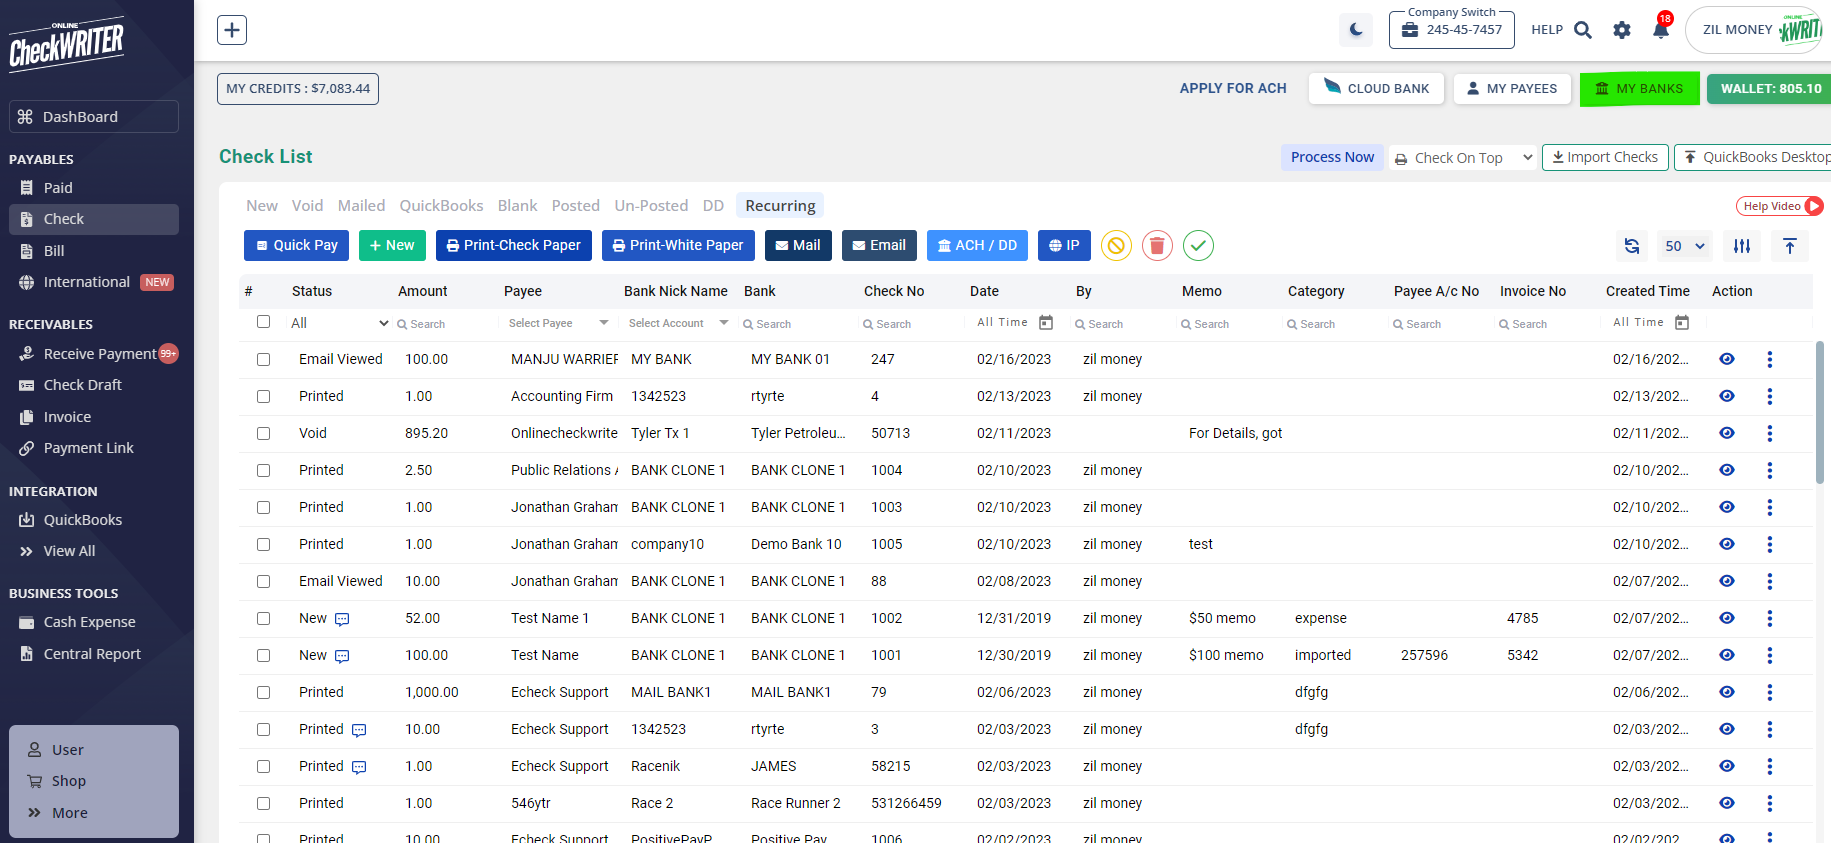Click the orange void circle icon
Image resolution: width=1831 pixels, height=843 pixels.
(x=1116, y=245)
